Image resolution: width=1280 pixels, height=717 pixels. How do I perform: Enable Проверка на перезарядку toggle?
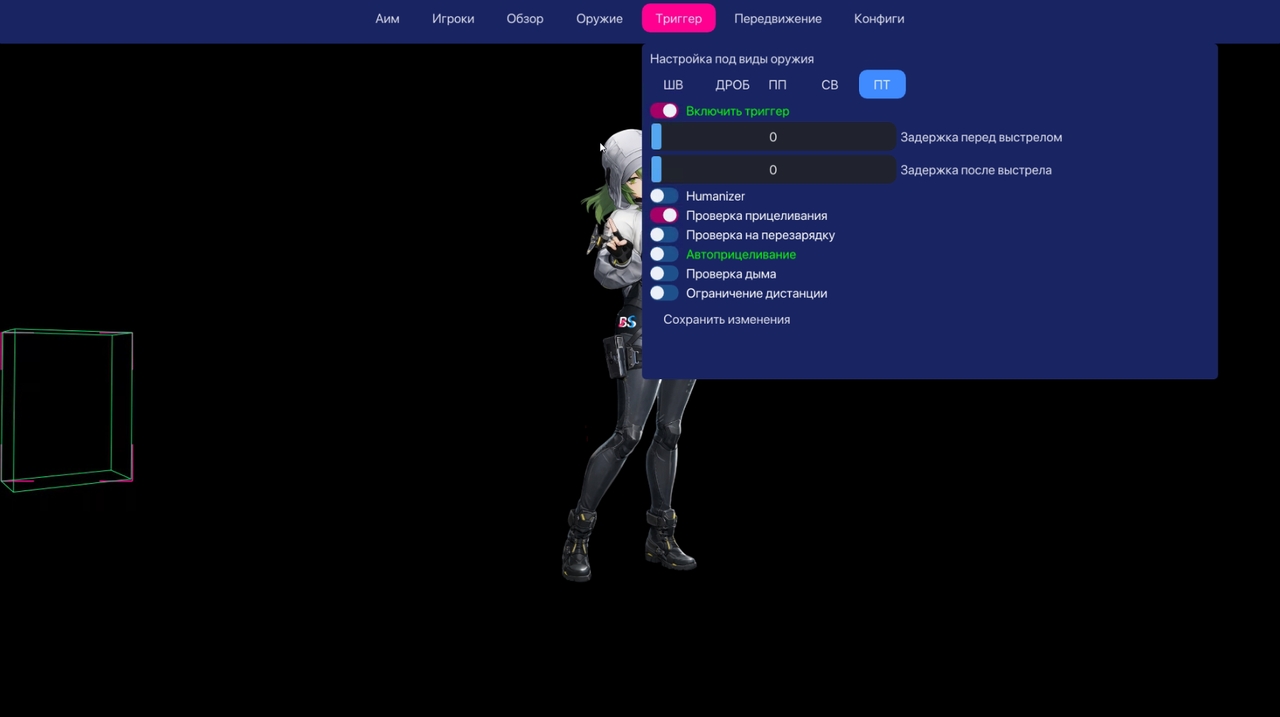(x=664, y=235)
